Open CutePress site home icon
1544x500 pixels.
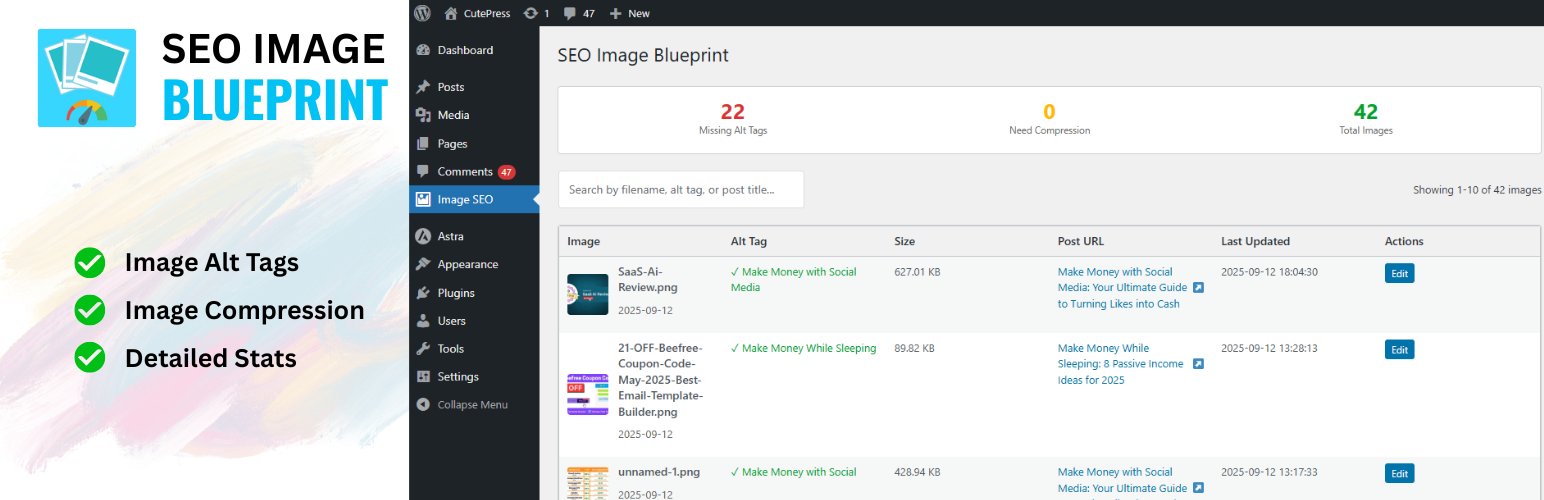point(451,13)
